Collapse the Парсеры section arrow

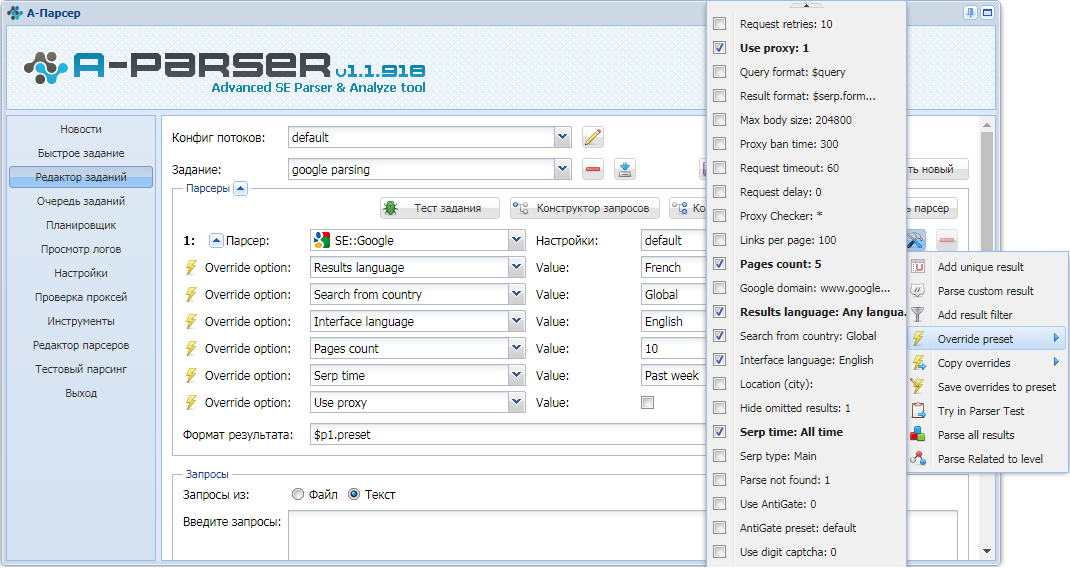tap(240, 188)
